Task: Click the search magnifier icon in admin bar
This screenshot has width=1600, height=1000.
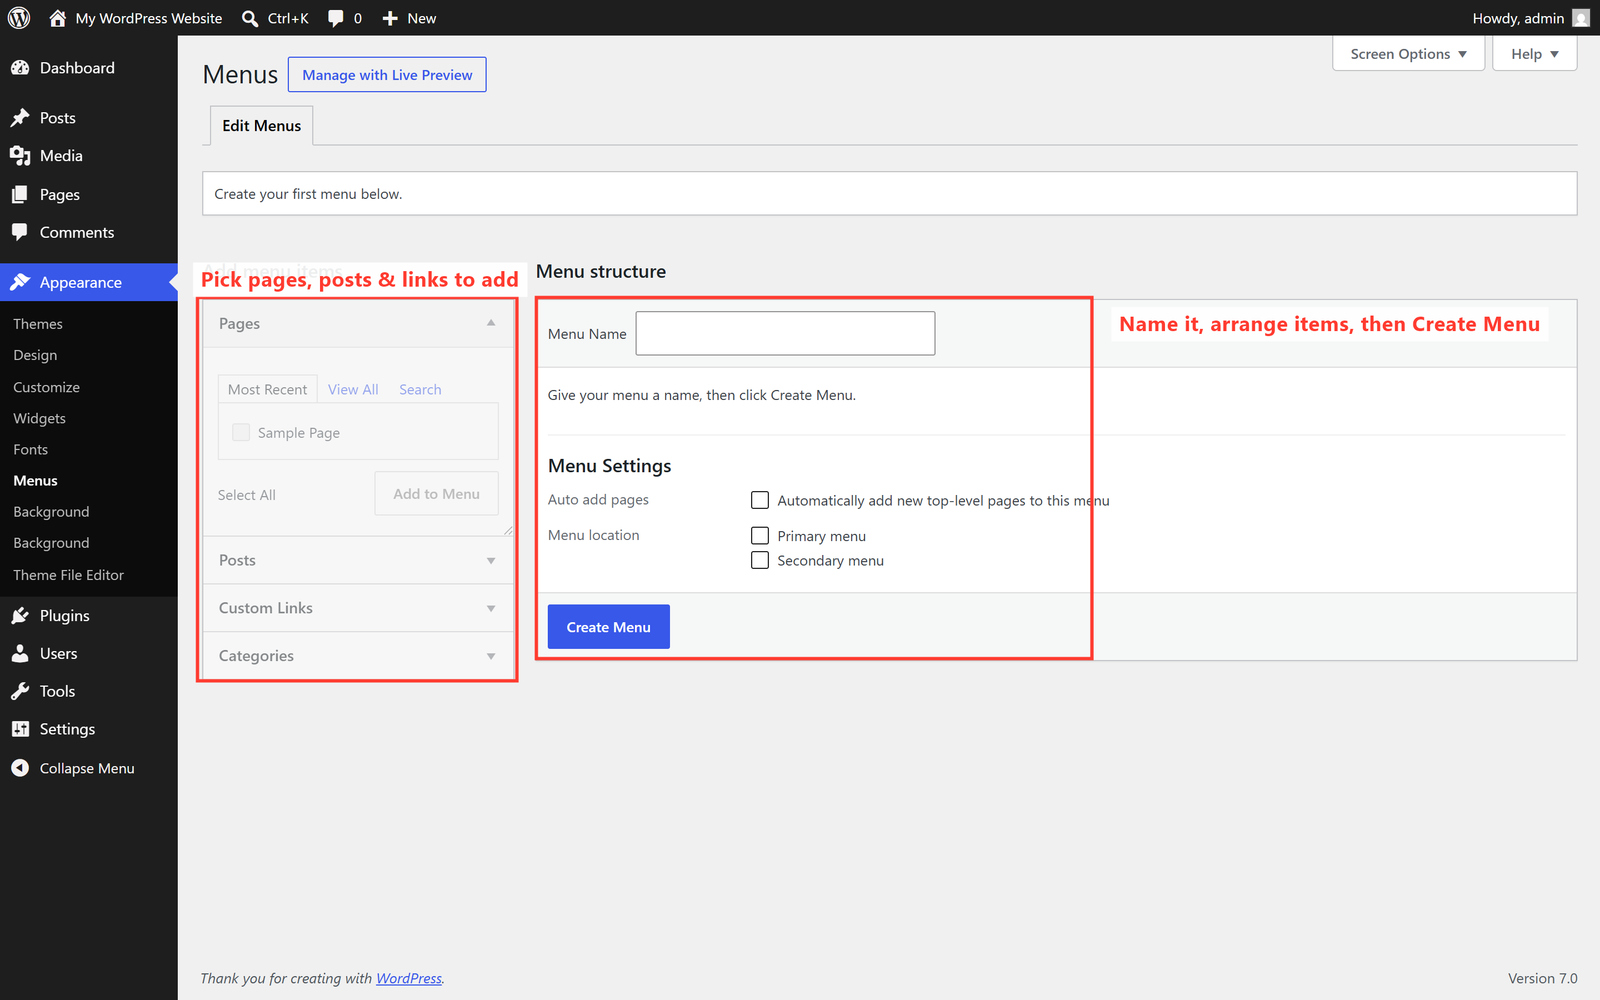Action: pos(250,18)
